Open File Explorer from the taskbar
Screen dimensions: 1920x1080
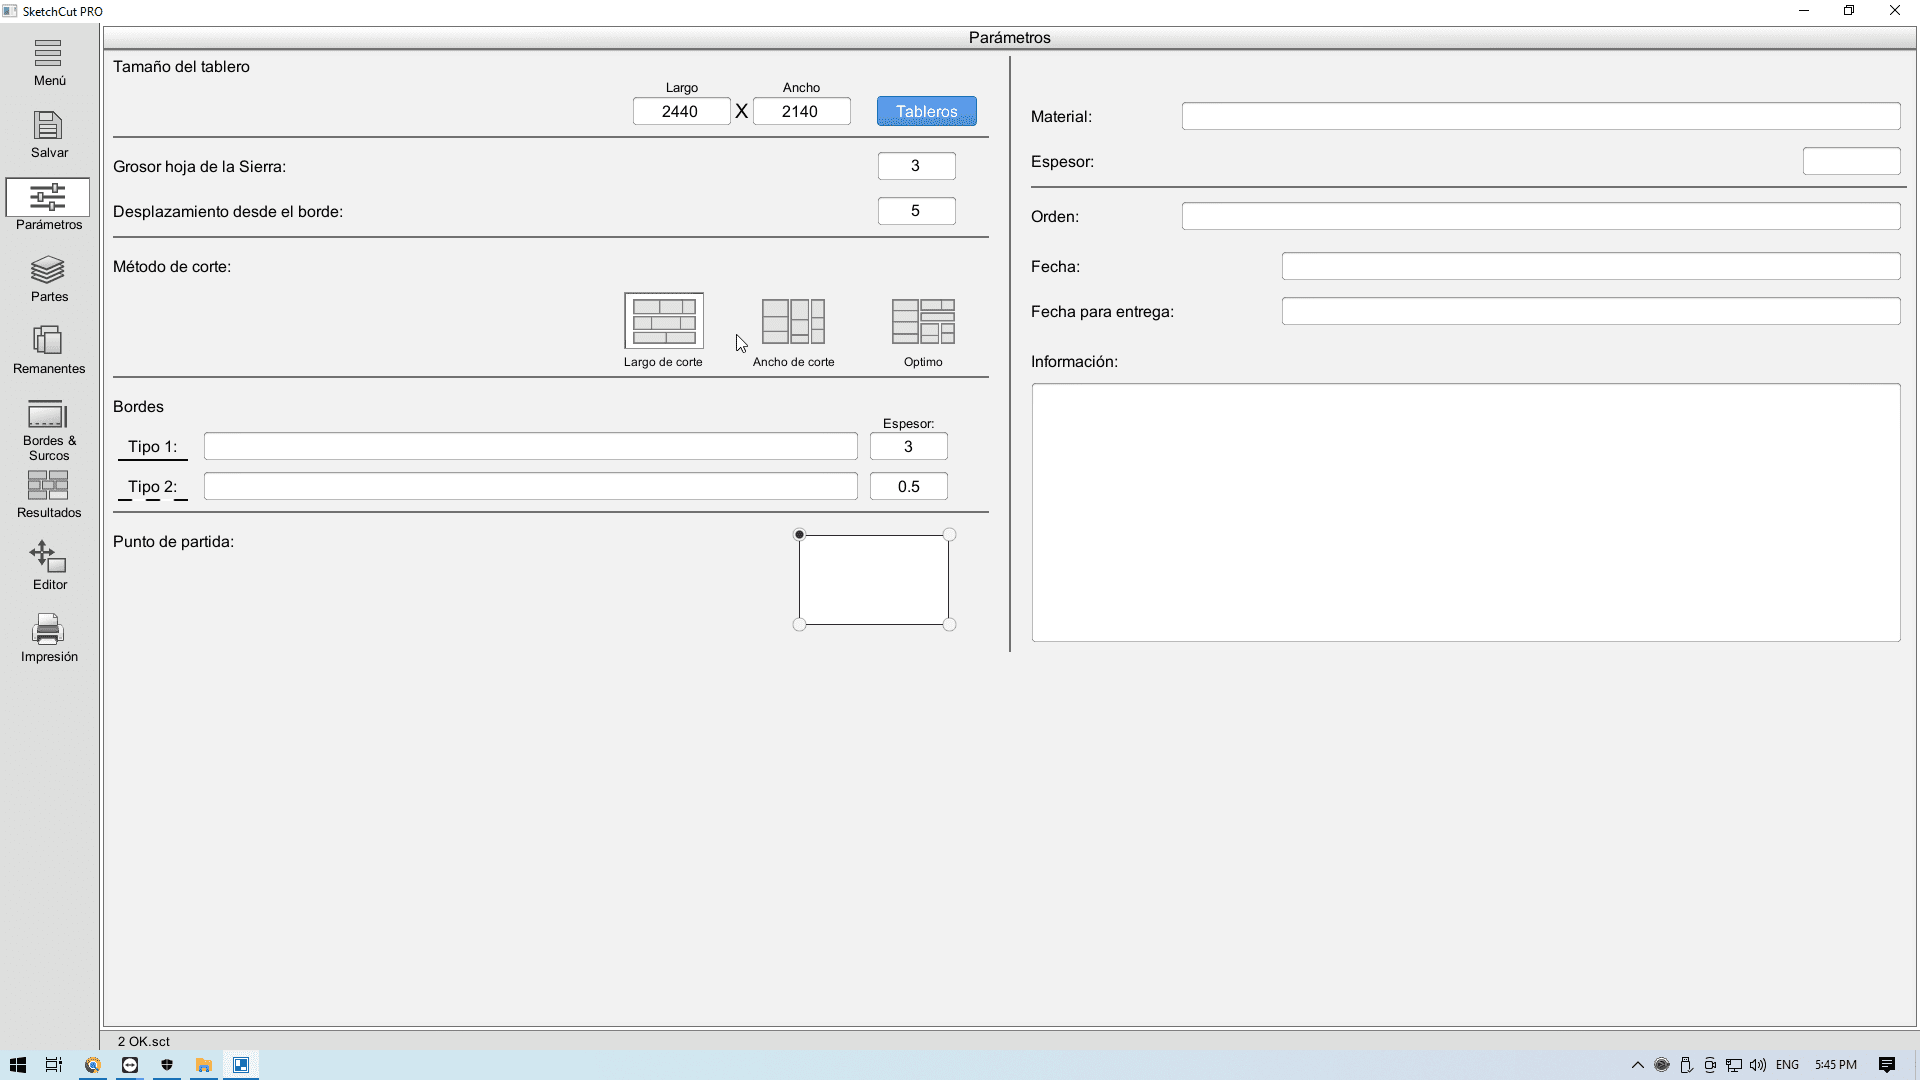[203, 1065]
